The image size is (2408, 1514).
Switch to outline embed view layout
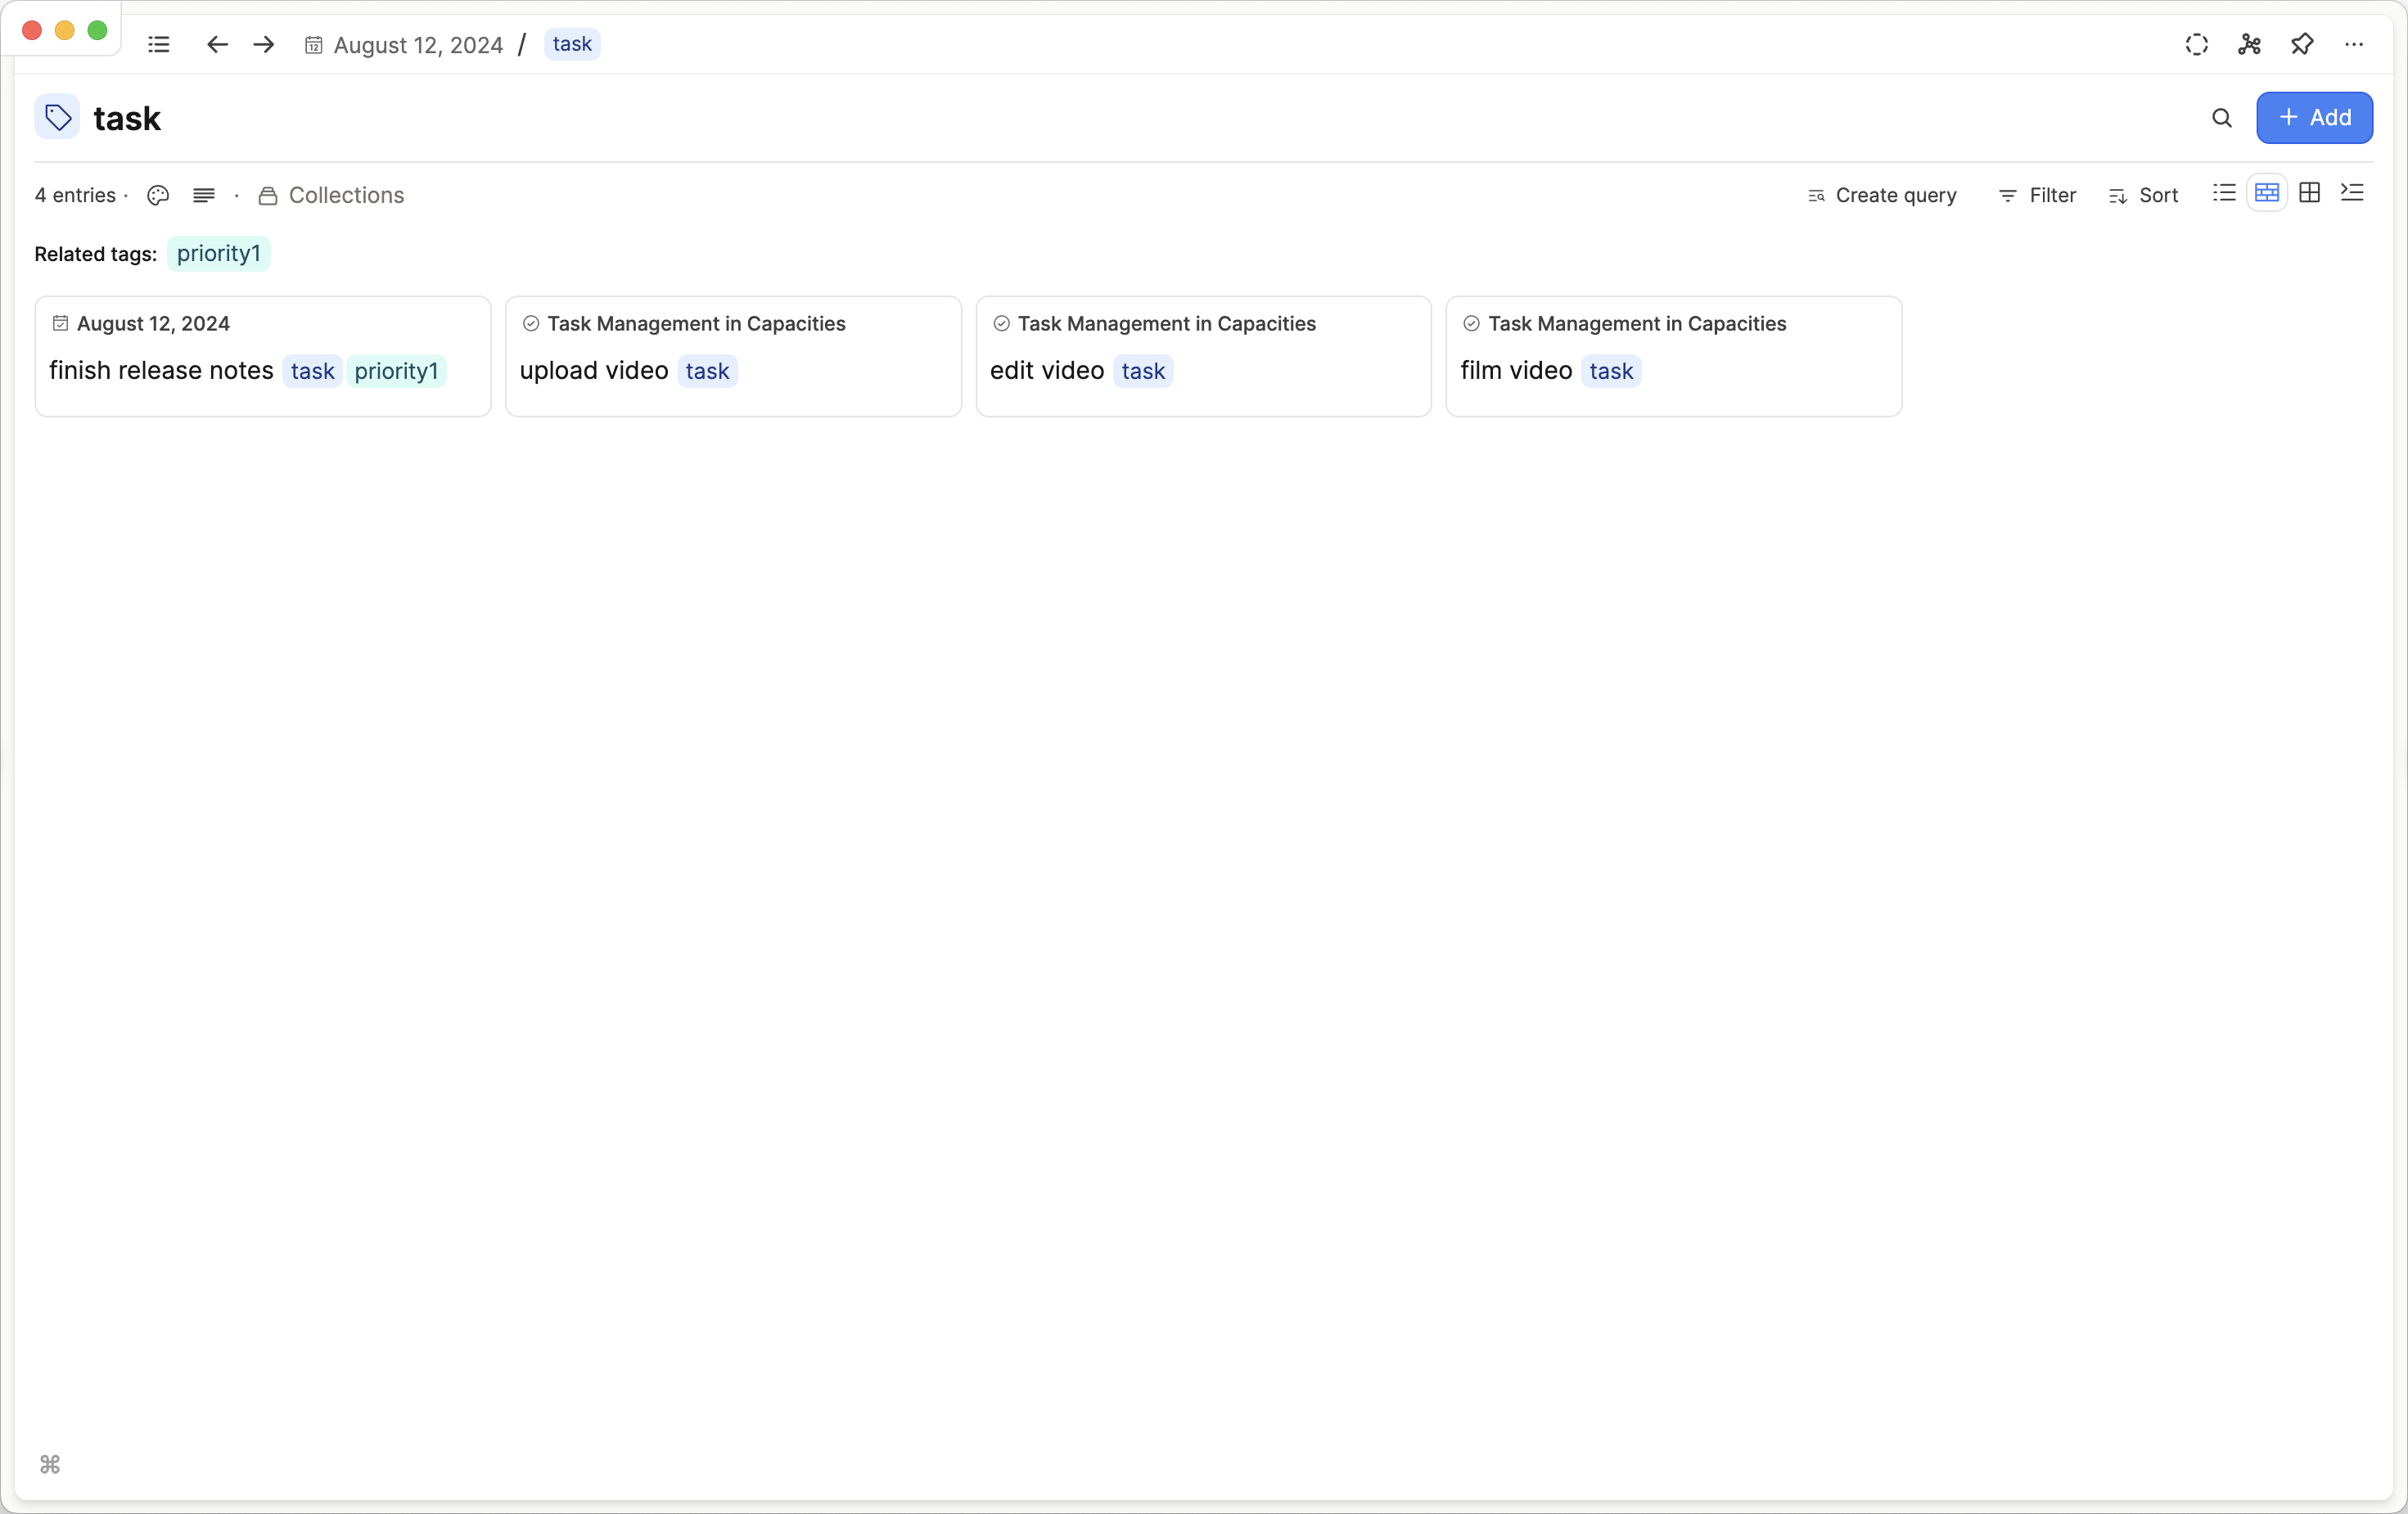(x=2352, y=193)
